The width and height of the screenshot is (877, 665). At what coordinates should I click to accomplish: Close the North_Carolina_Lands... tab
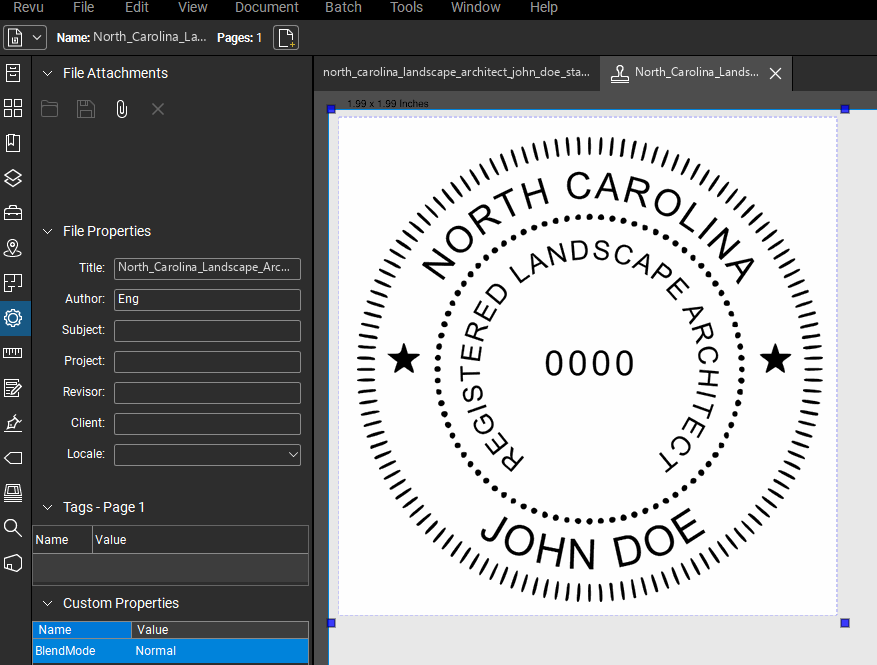[775, 73]
